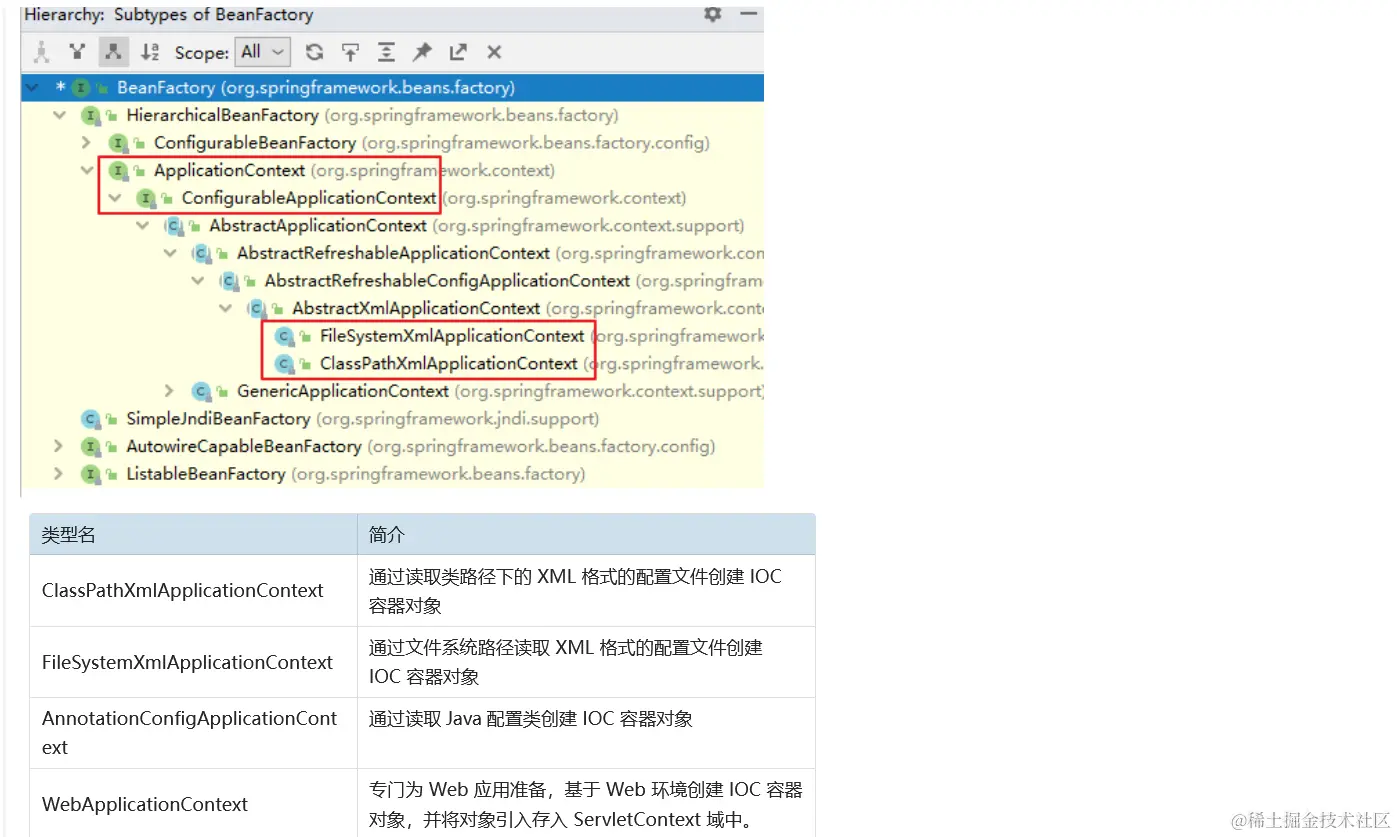Select AbstractApplicationContext in the tree

pos(318,226)
